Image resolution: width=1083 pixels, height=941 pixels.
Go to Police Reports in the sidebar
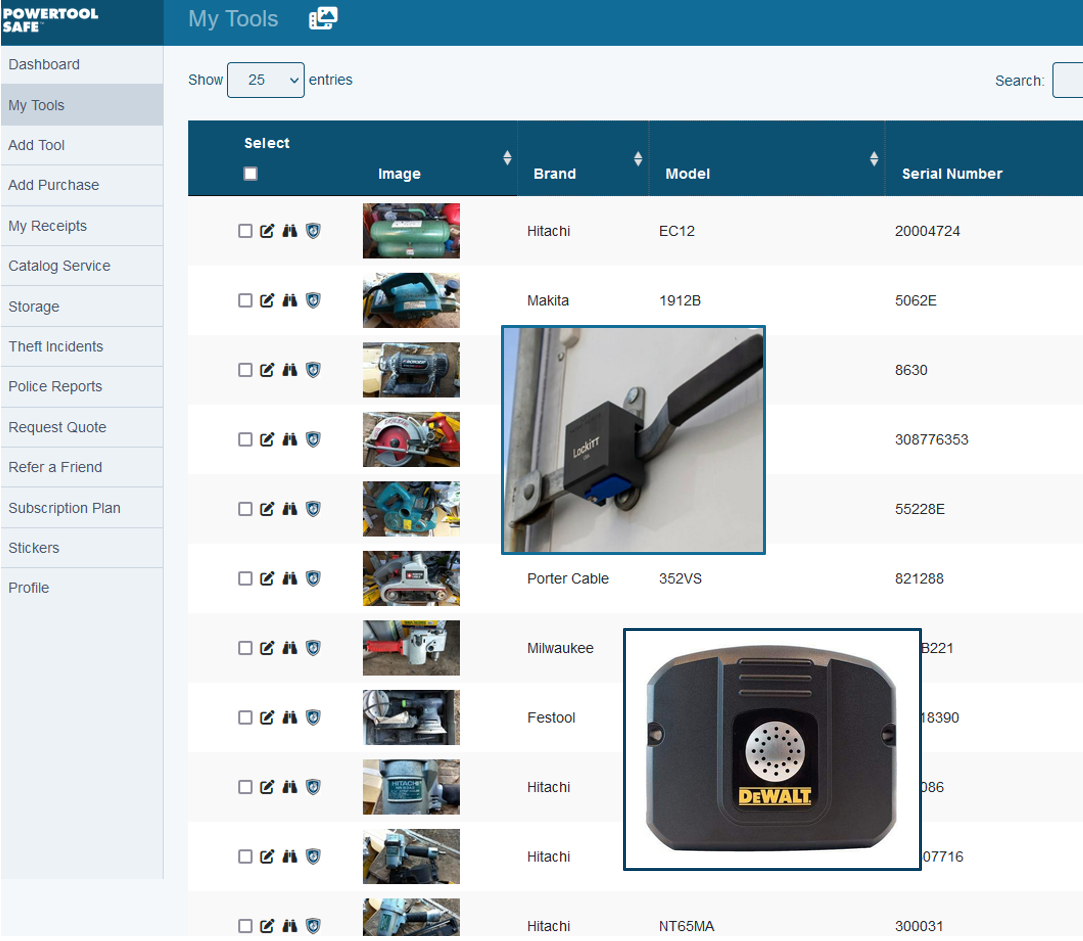[x=55, y=387]
